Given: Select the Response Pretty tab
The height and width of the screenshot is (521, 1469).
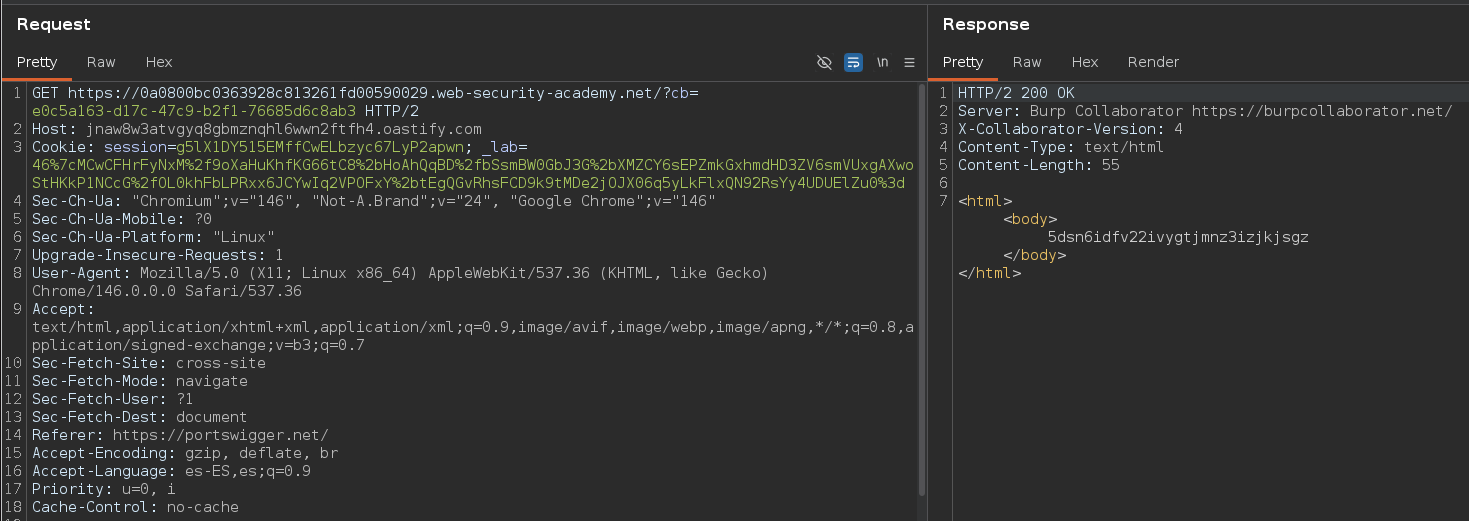Looking at the screenshot, I should coord(963,62).
